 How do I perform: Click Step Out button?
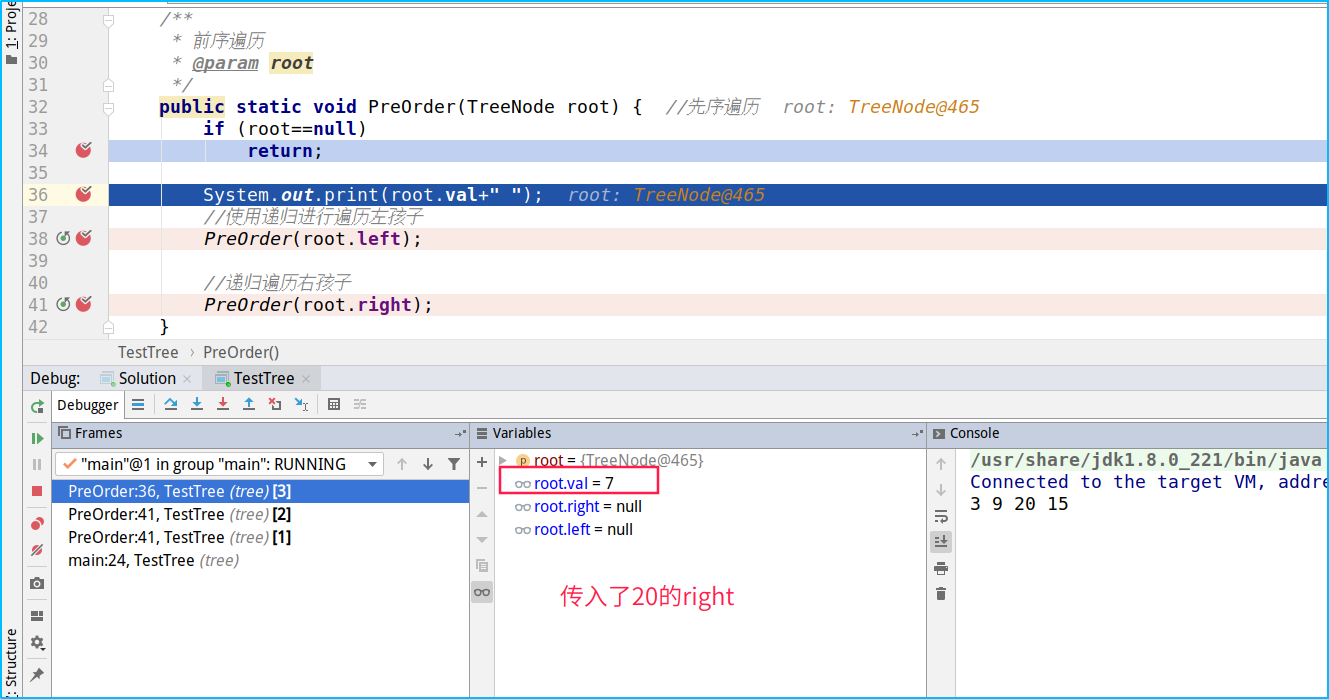pos(249,404)
